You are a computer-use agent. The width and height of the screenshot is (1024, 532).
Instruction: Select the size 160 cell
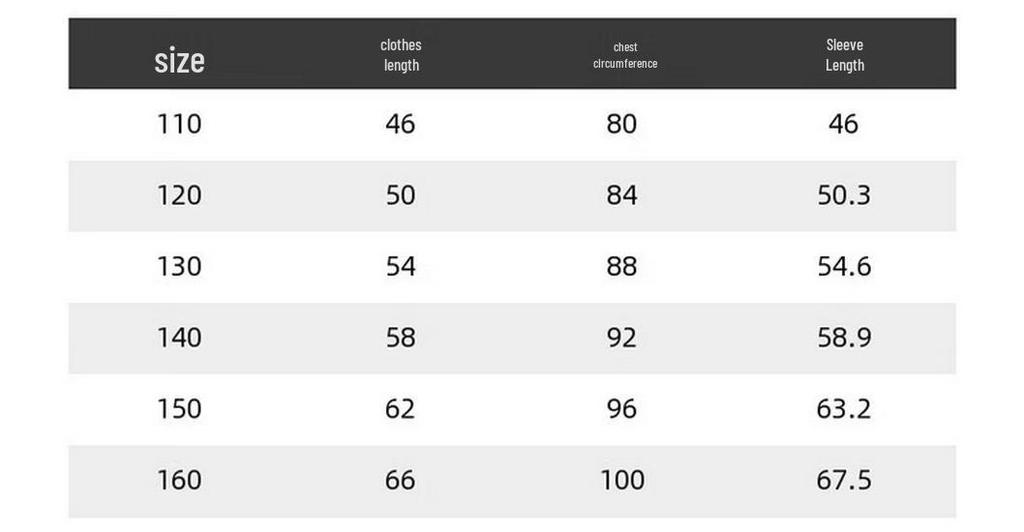(179, 480)
